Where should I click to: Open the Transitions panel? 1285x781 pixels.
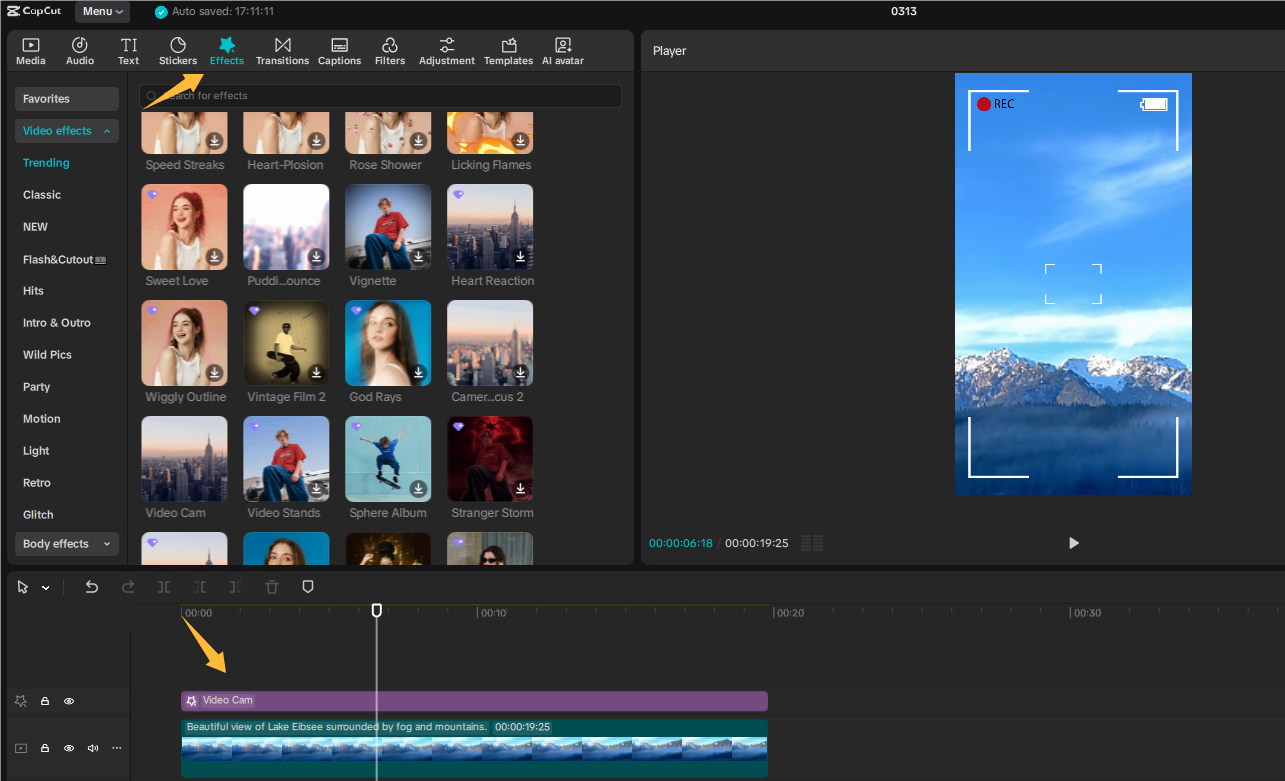282,51
